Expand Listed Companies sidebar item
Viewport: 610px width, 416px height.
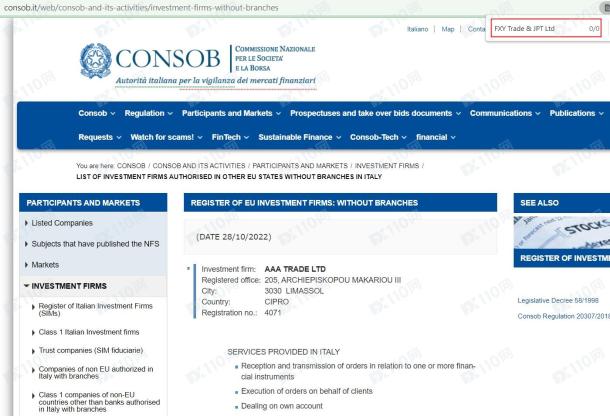pyautogui.click(x=62, y=223)
